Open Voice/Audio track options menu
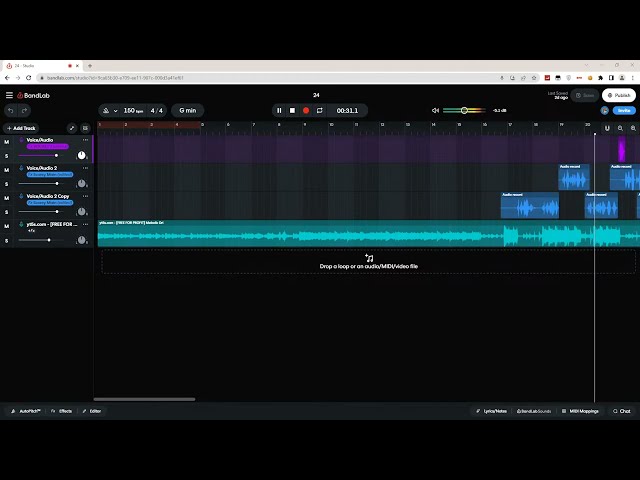640x480 pixels. pyautogui.click(x=85, y=140)
